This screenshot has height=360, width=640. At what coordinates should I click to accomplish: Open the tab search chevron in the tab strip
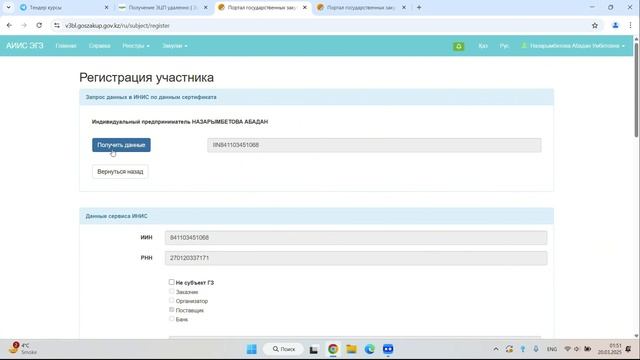[8, 7]
